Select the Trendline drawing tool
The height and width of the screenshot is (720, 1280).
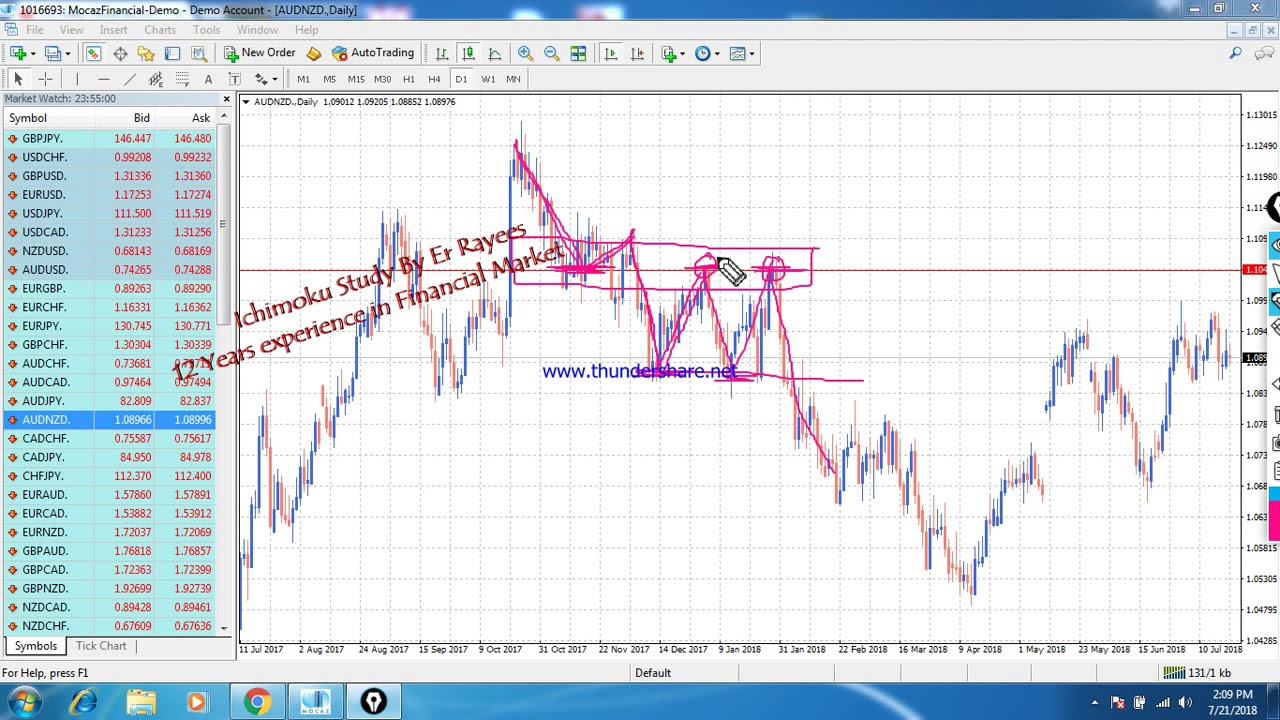pyautogui.click(x=129, y=79)
